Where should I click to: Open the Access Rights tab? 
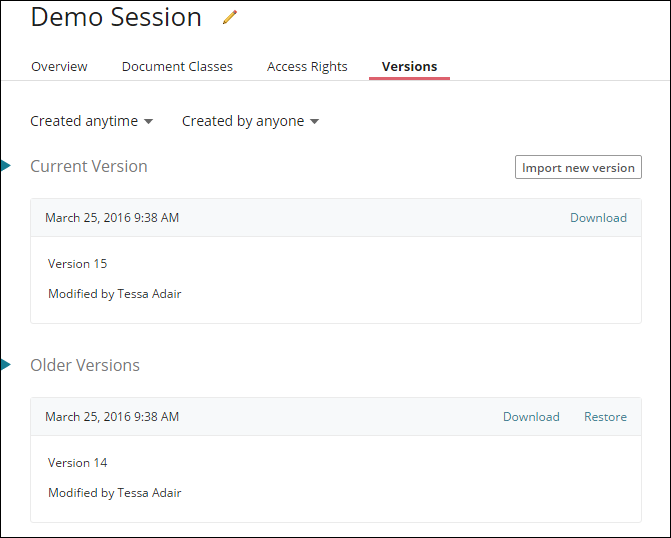[x=307, y=67]
